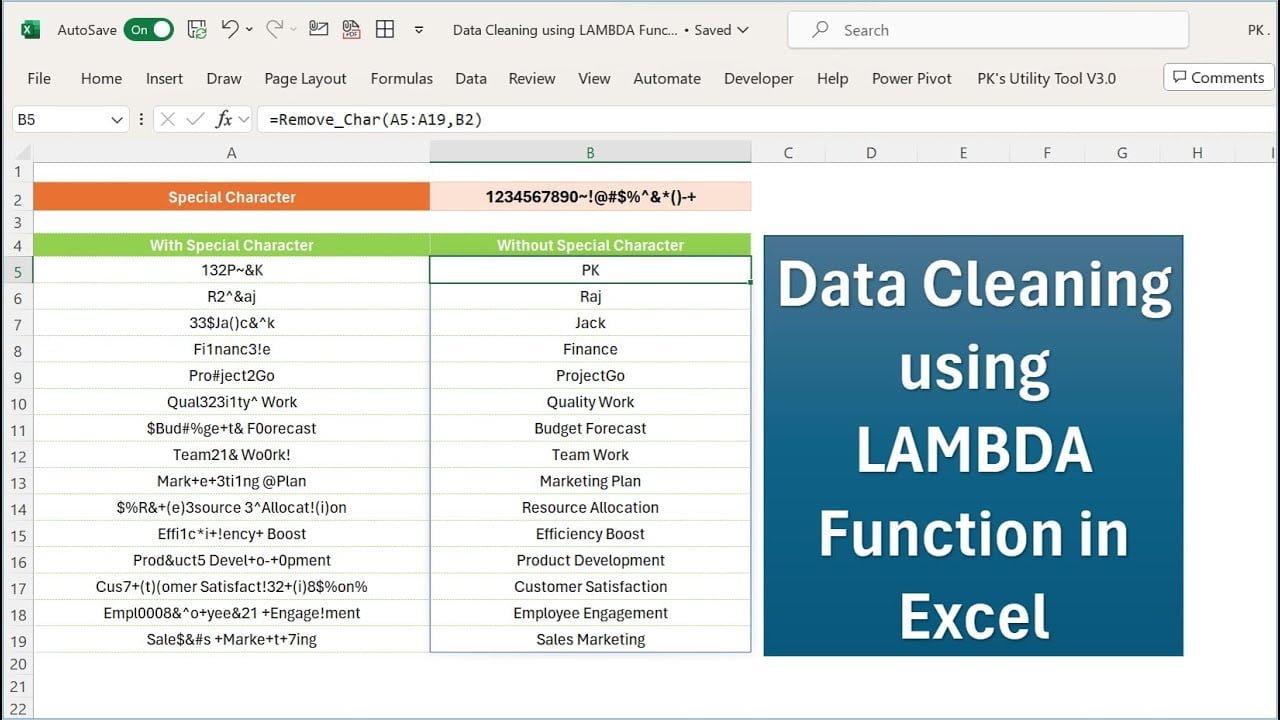This screenshot has width=1280, height=720.
Task: Click the result cell 'Budget Forecast'
Action: pyautogui.click(x=590, y=428)
